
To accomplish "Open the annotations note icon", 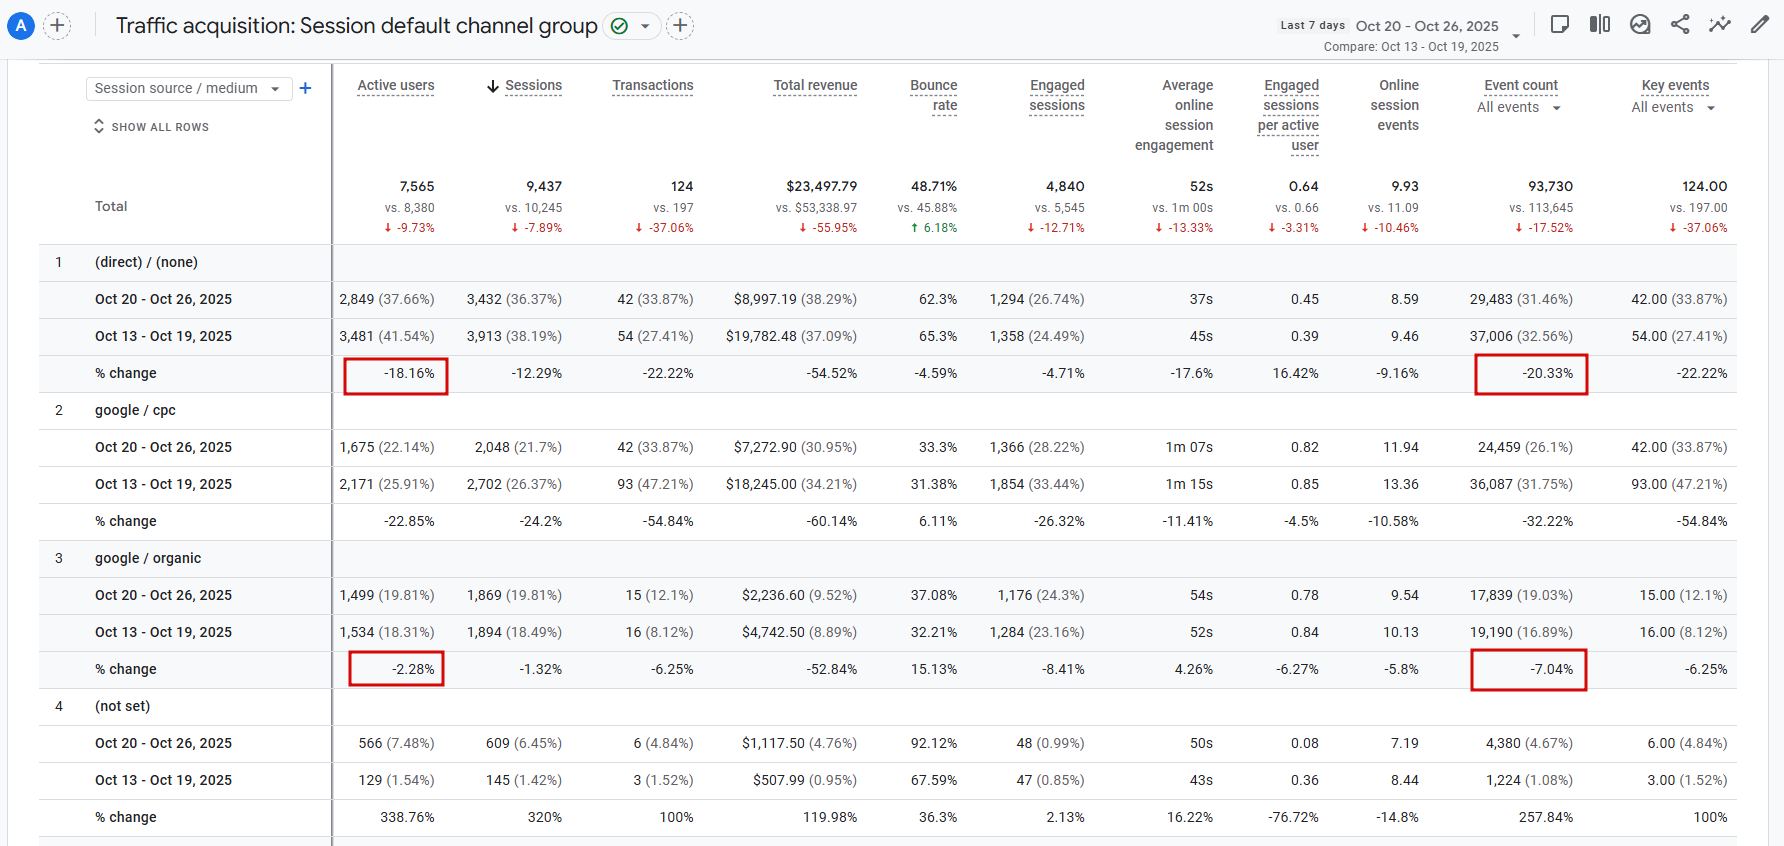I will (1559, 25).
